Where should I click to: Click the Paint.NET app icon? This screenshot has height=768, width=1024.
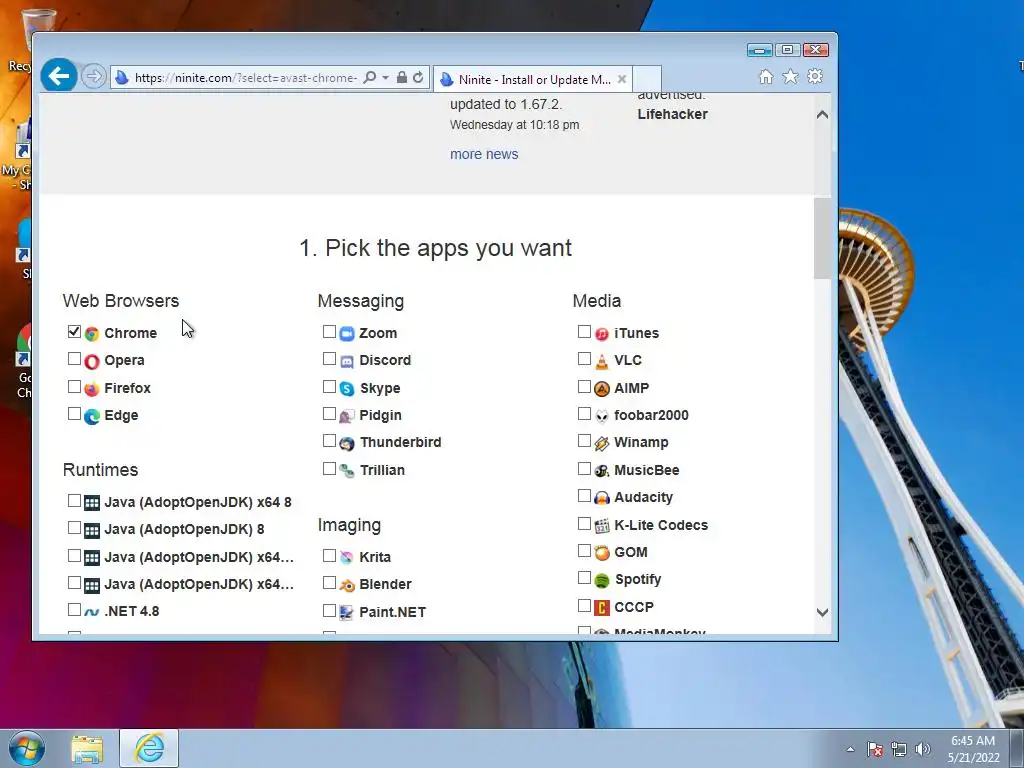pos(347,612)
